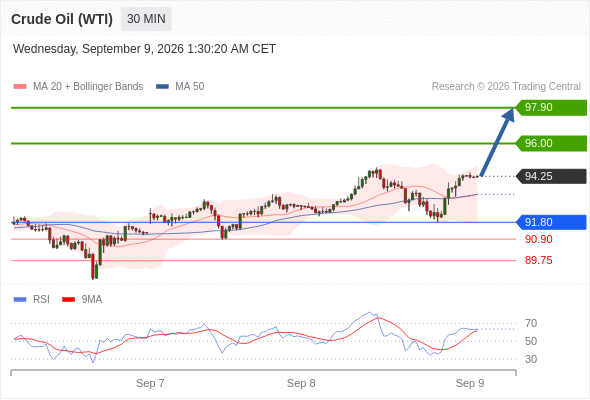
Task: Click the MA 20 + Bollinger Bands swatch
Action: (20, 87)
